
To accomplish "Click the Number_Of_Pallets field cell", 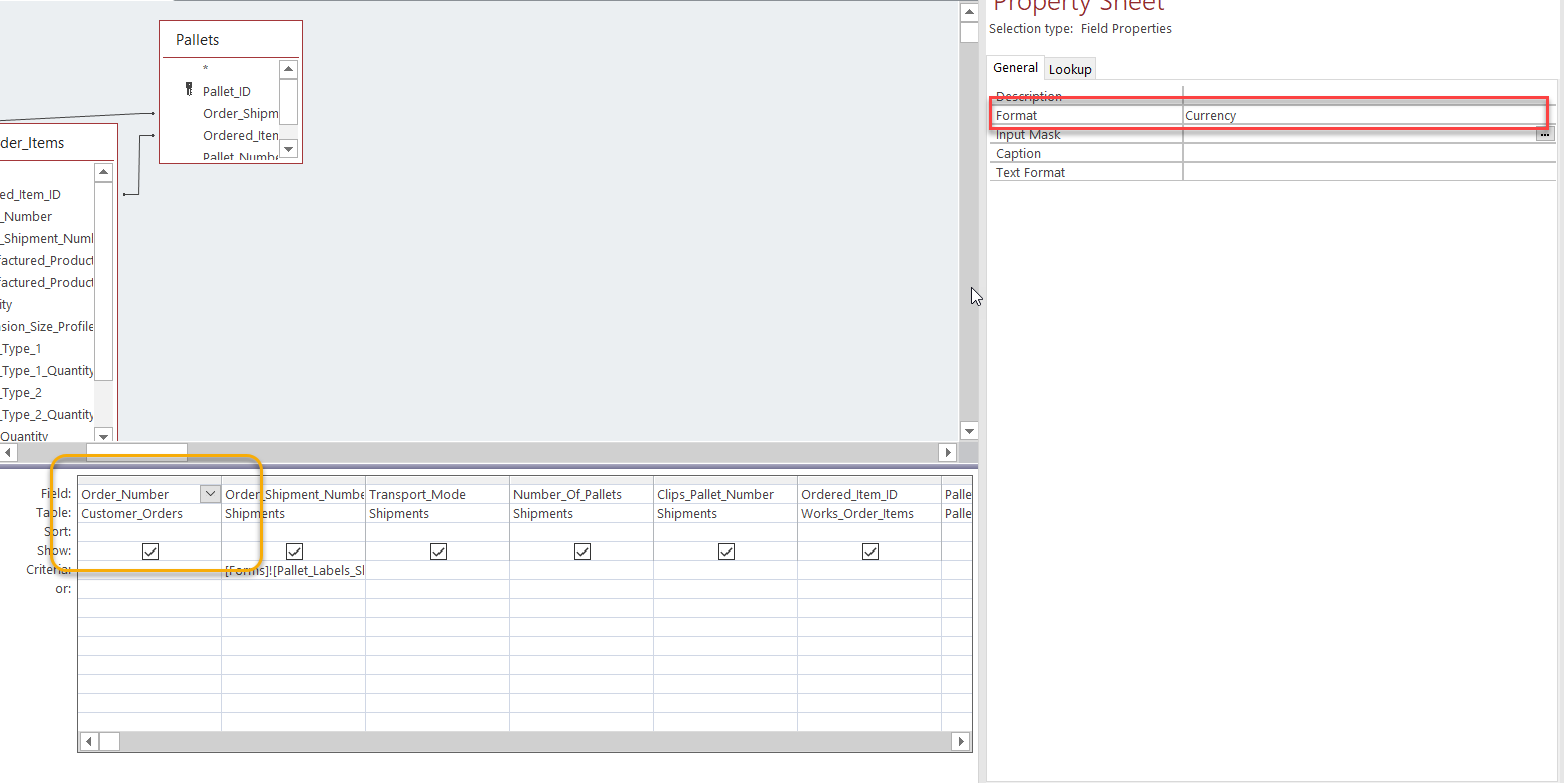I will point(582,494).
